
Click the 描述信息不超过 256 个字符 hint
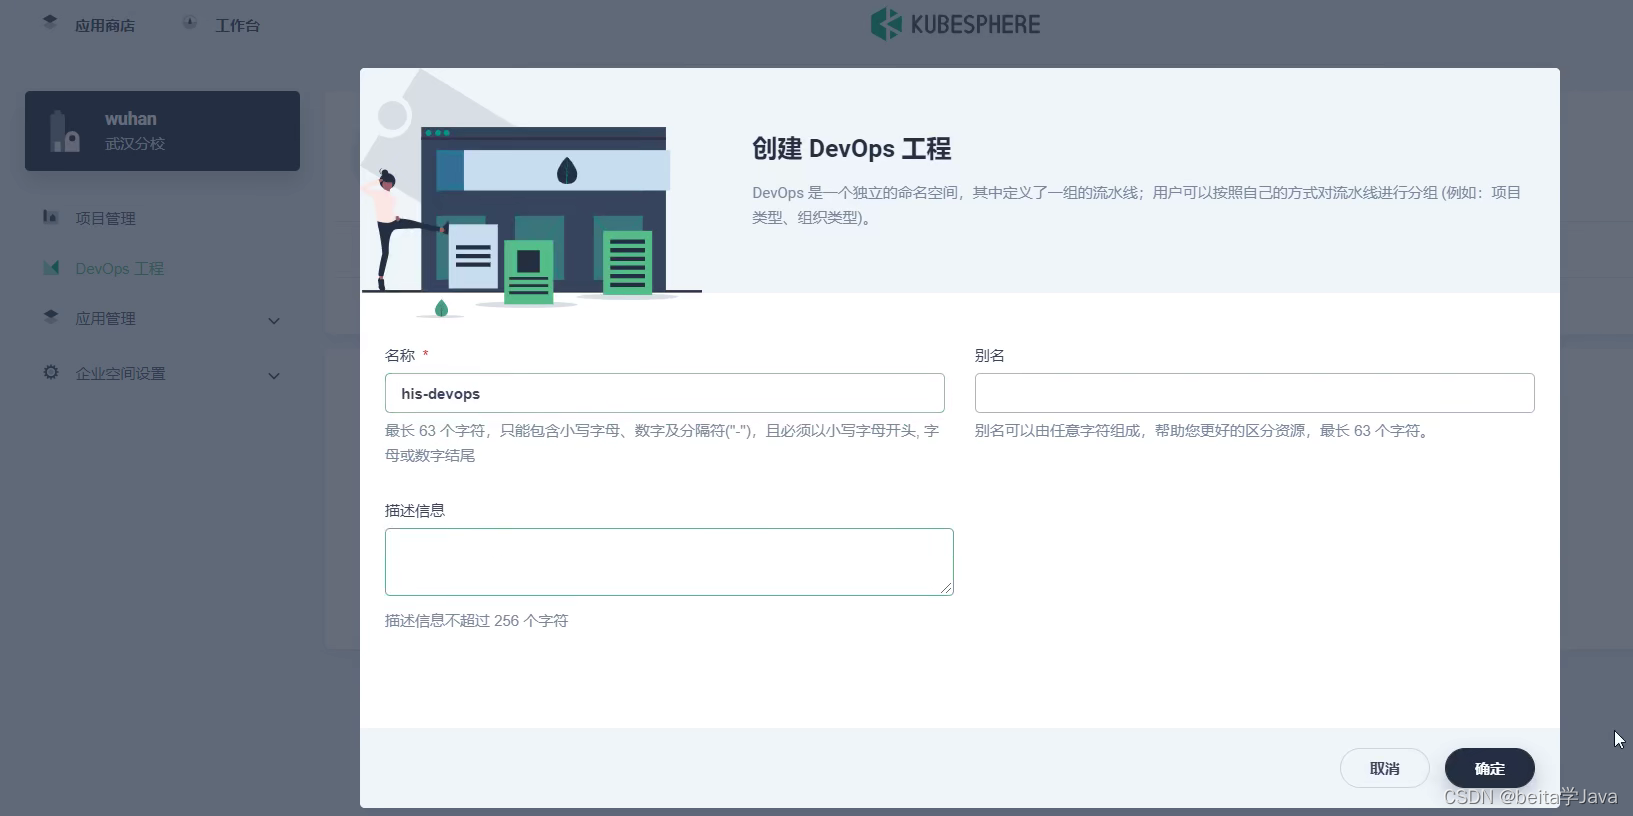476,620
